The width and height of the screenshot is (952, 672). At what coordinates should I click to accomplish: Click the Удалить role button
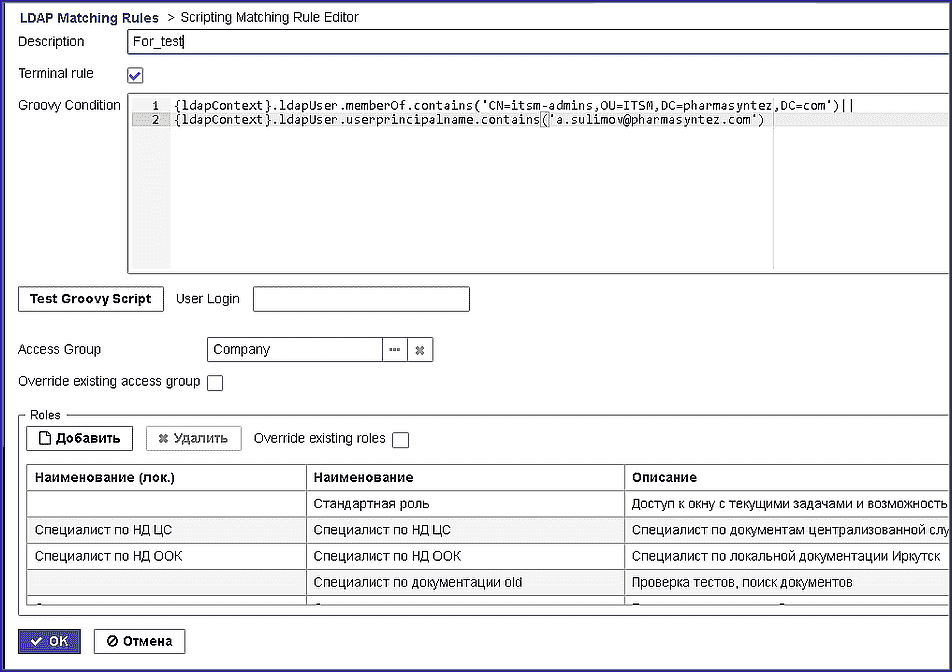click(194, 438)
